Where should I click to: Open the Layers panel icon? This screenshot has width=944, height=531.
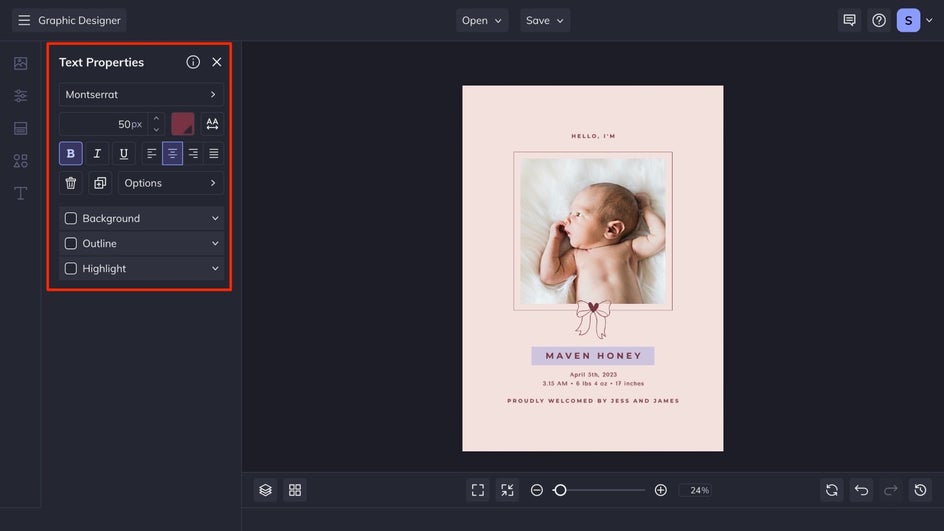(x=266, y=490)
